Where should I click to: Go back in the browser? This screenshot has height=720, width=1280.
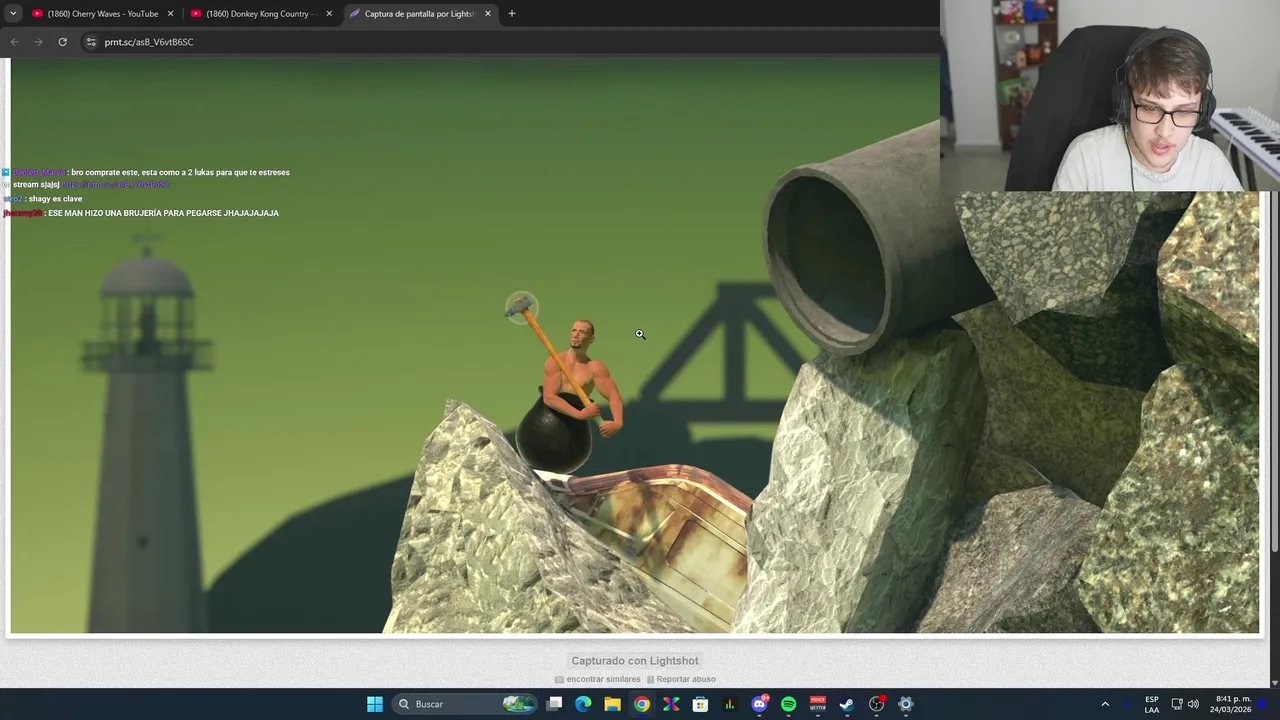pyautogui.click(x=14, y=42)
